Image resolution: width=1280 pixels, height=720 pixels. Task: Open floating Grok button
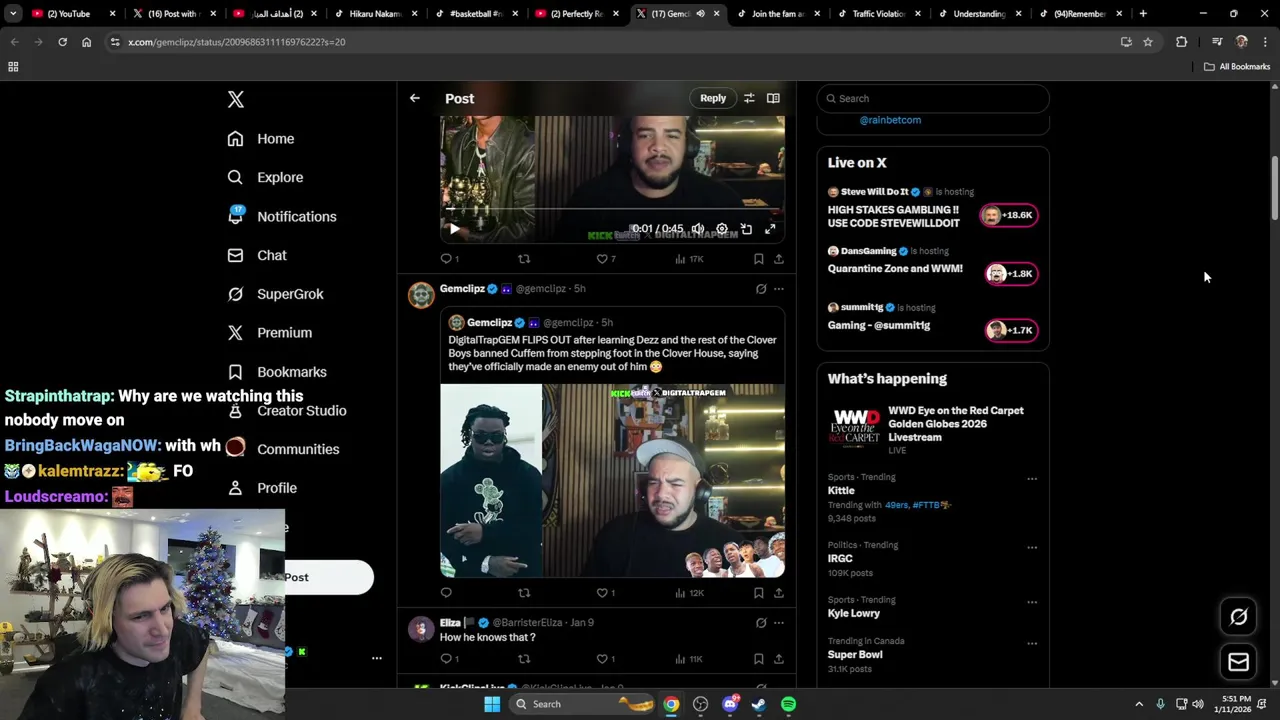1238,617
